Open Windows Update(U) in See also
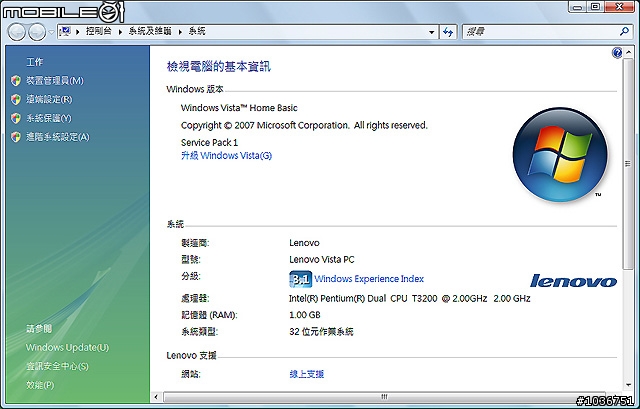 coord(67,347)
